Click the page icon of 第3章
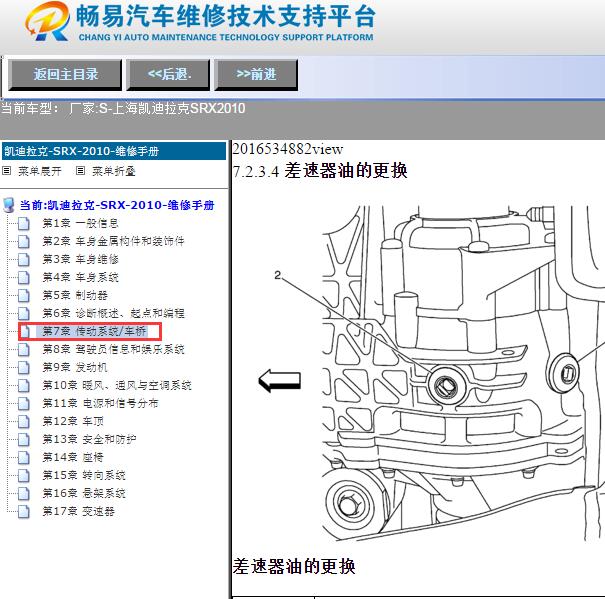This screenshot has width=605, height=599. [24, 260]
